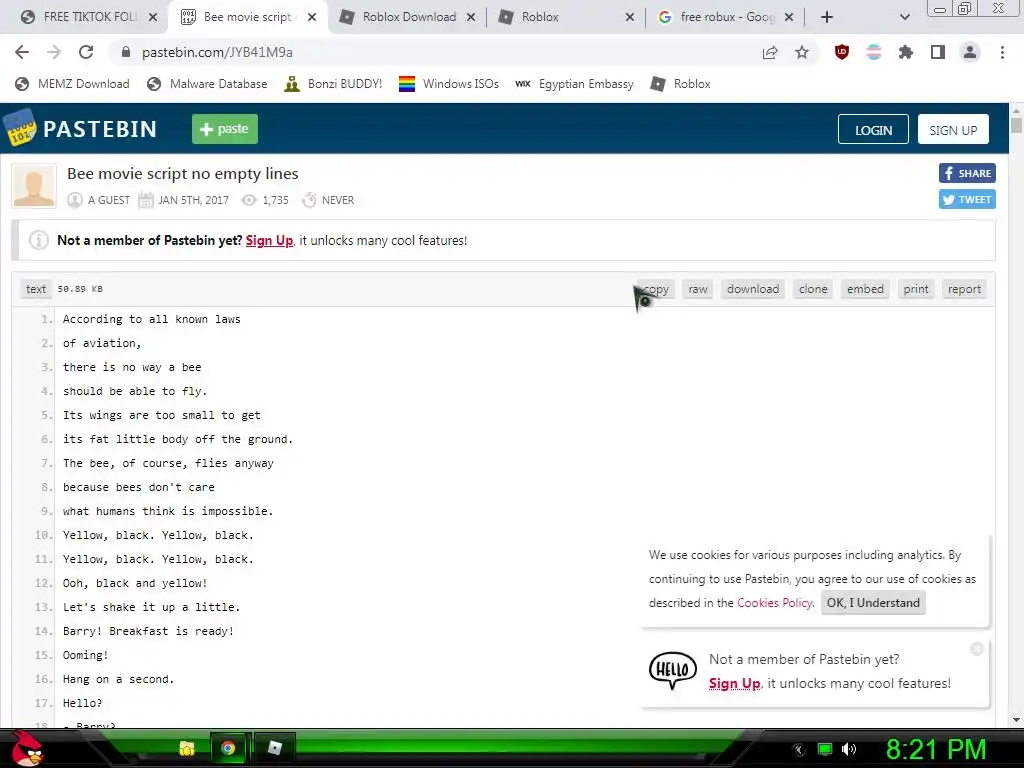Show hidden tray icons arrow
Screen dimensions: 1024x768
pos(799,749)
